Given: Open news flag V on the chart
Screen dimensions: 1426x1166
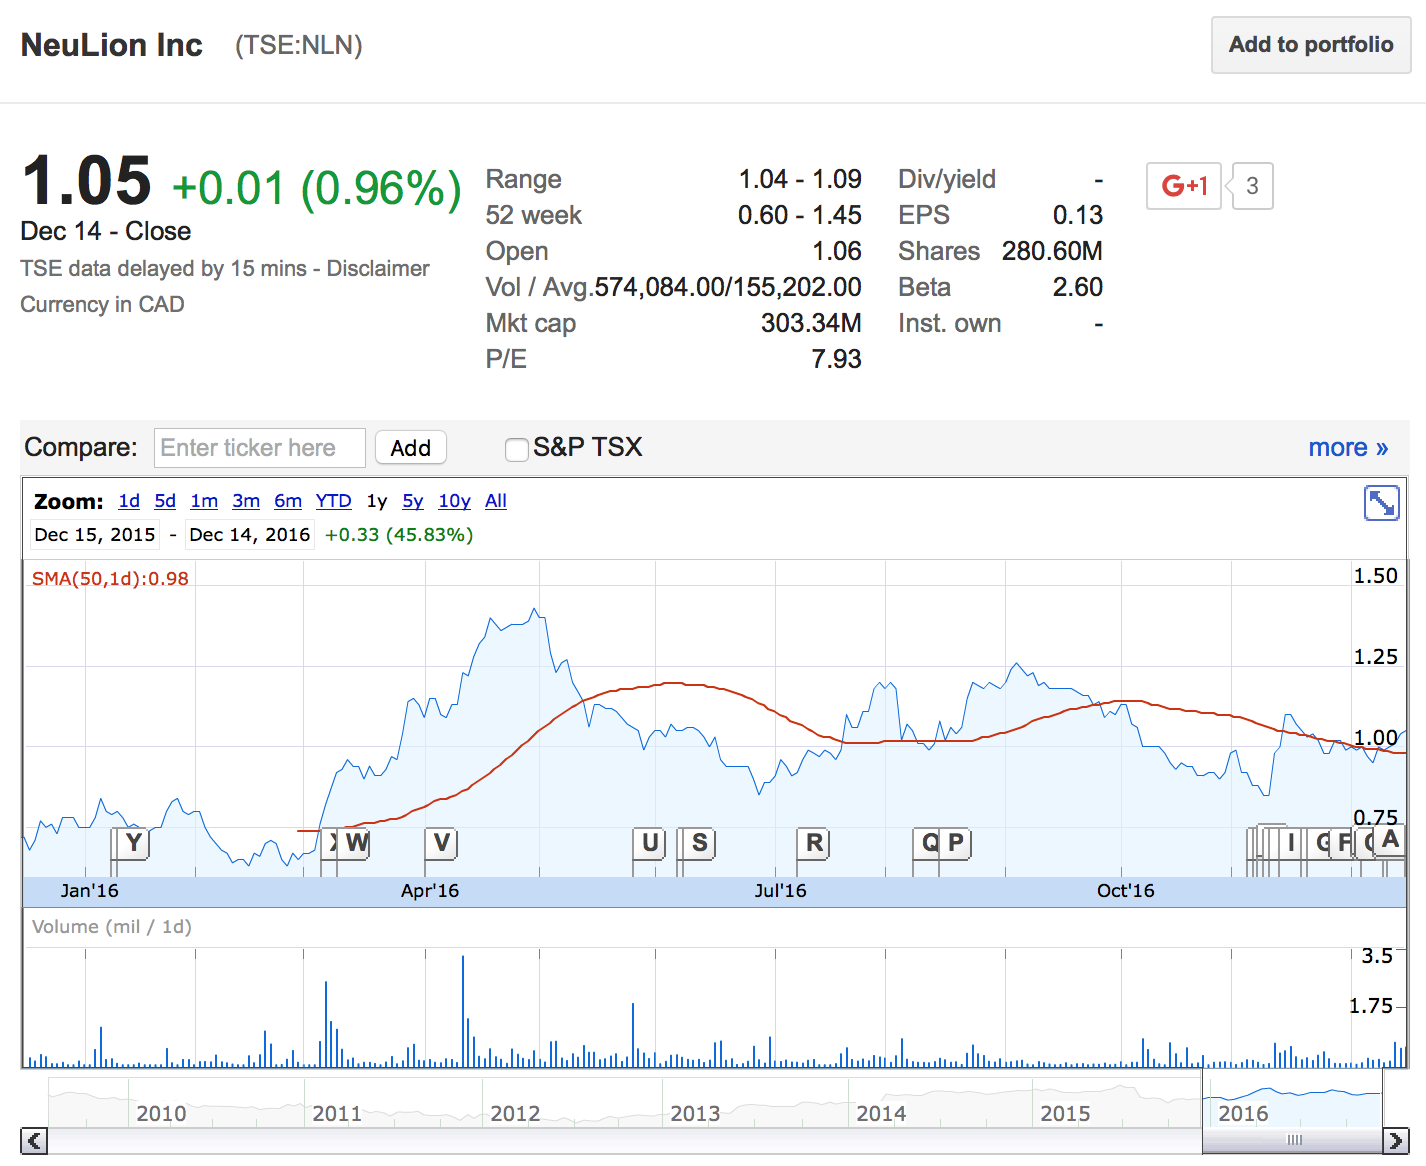Looking at the screenshot, I should [441, 843].
